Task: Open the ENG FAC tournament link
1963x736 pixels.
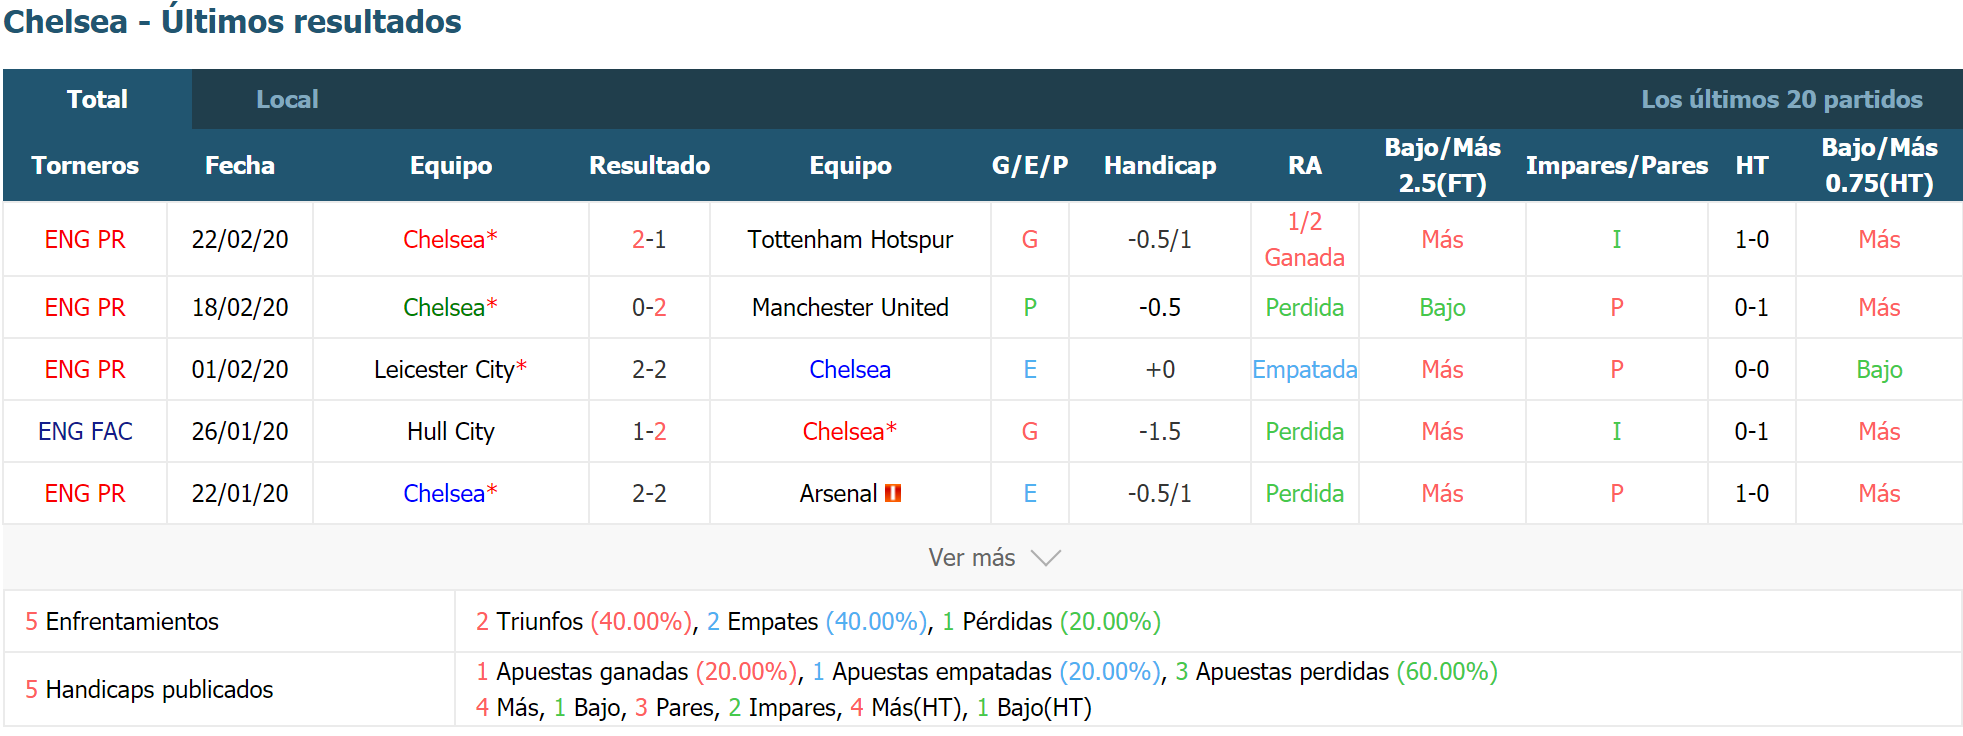Action: 85,432
